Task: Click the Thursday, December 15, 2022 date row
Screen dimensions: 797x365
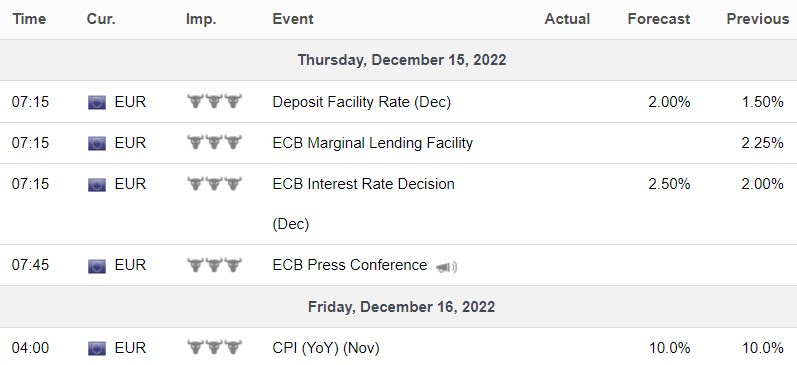Action: 398,60
